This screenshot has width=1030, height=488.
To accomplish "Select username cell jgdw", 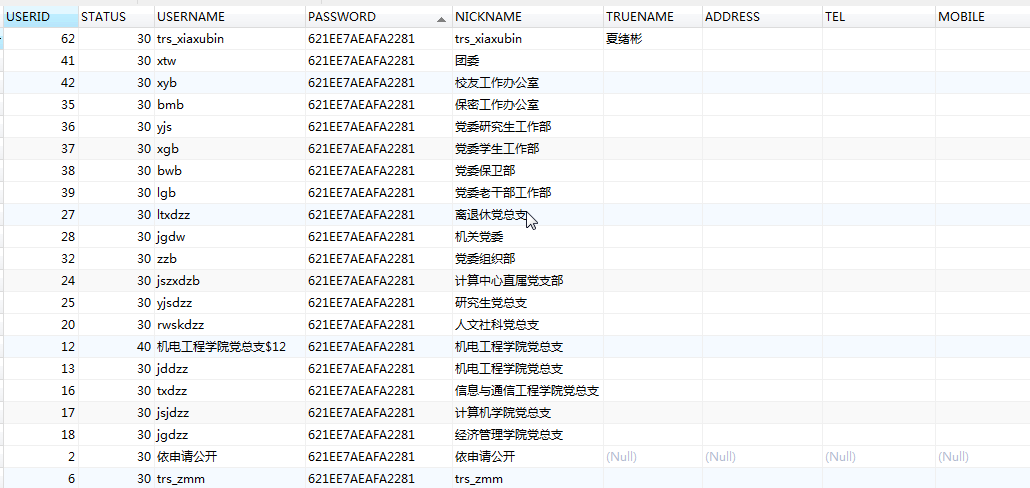I will click(x=231, y=237).
